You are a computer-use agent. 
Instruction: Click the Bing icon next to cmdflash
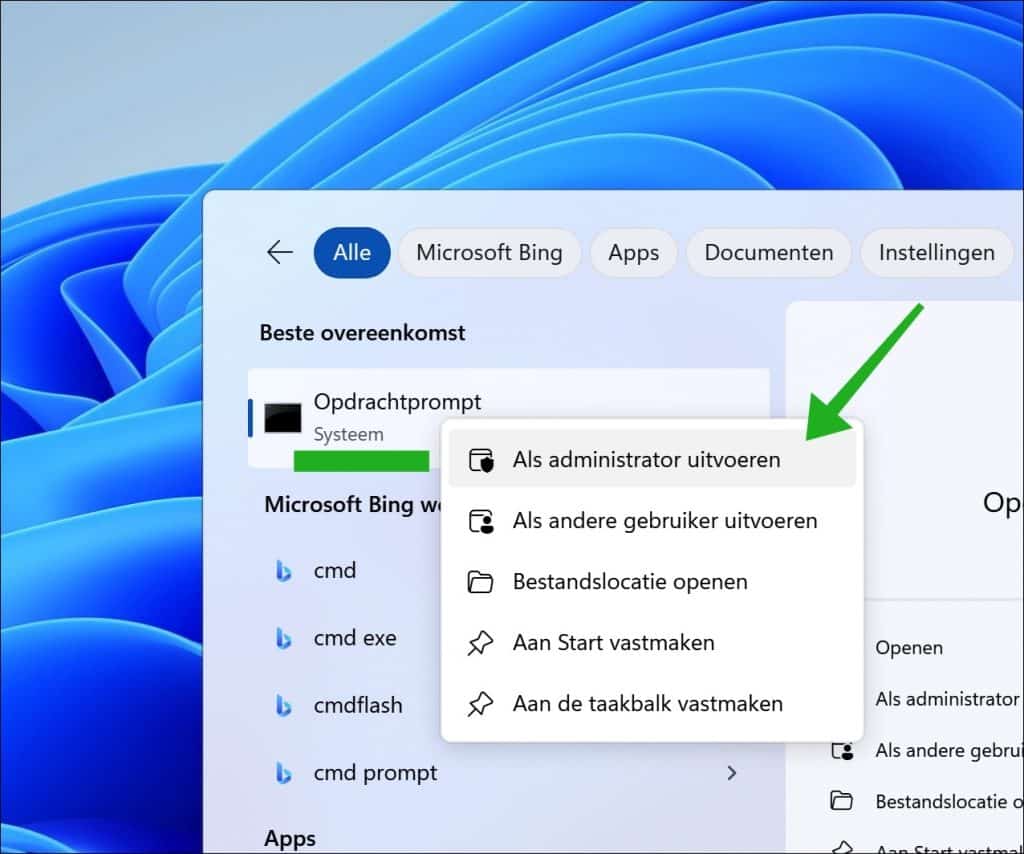283,706
